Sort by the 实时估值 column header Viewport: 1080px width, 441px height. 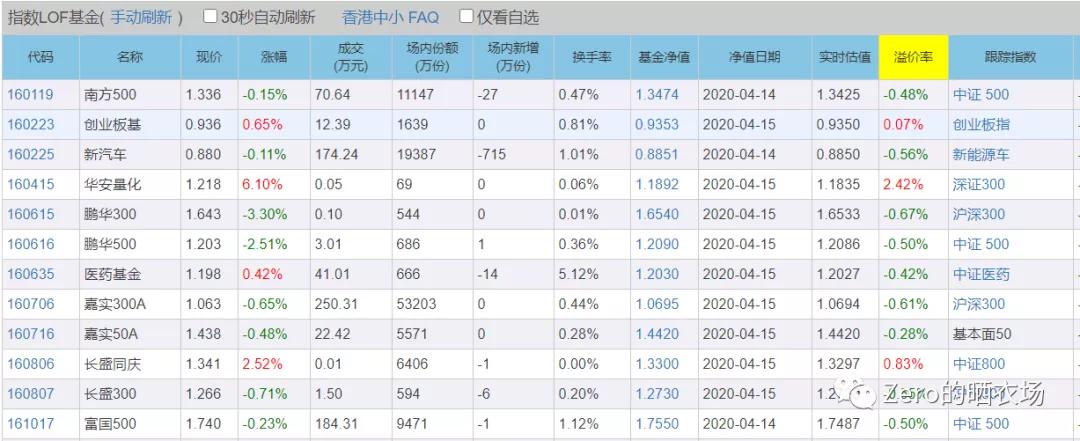tap(846, 57)
